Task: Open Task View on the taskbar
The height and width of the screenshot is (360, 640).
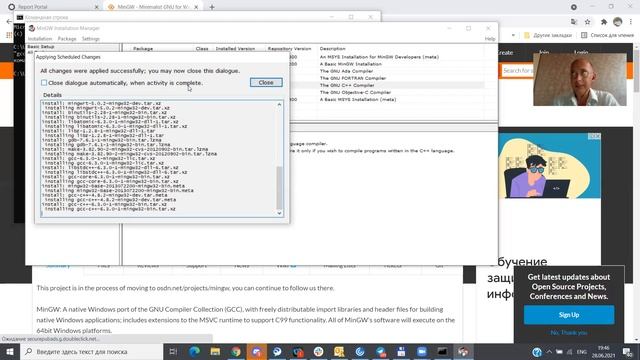Action: click(173, 351)
